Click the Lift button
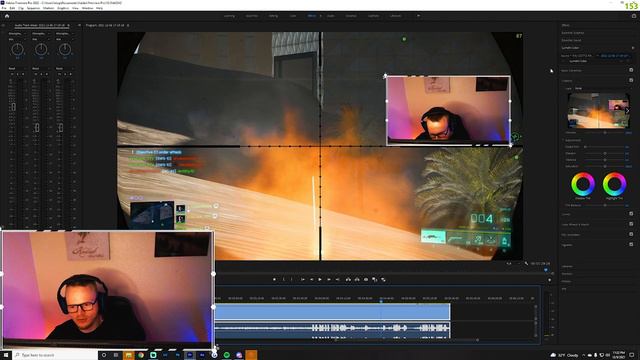 (348, 280)
